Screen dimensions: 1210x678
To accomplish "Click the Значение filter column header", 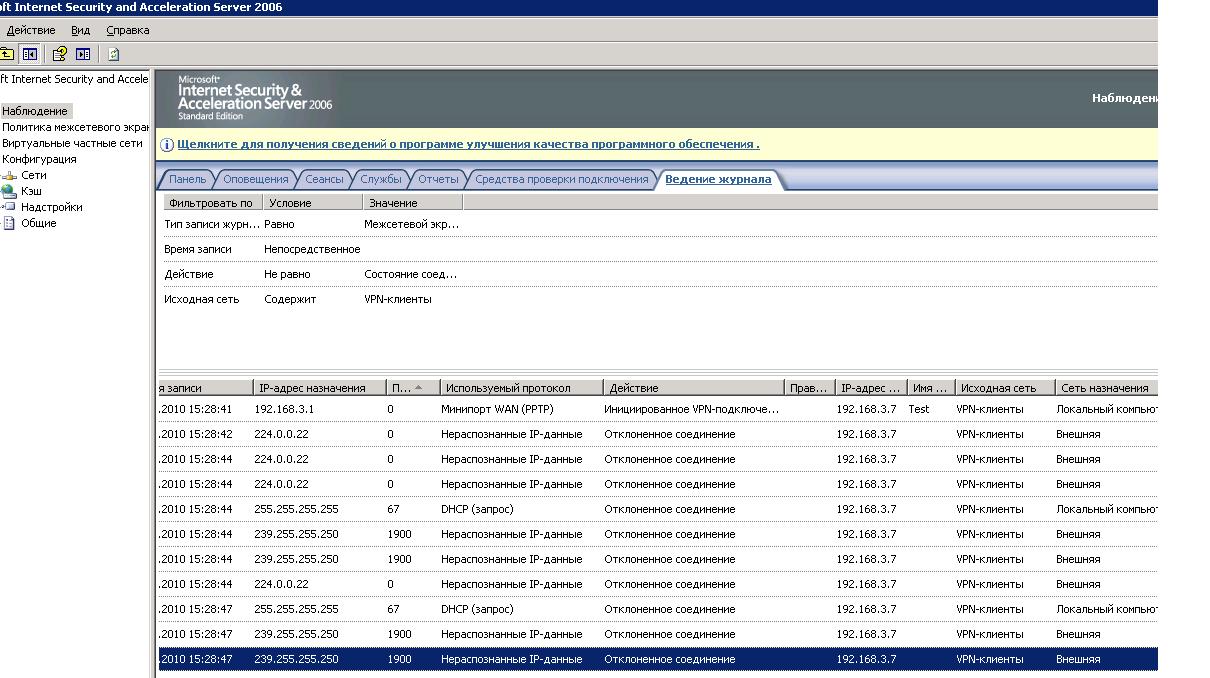I will [x=412, y=203].
